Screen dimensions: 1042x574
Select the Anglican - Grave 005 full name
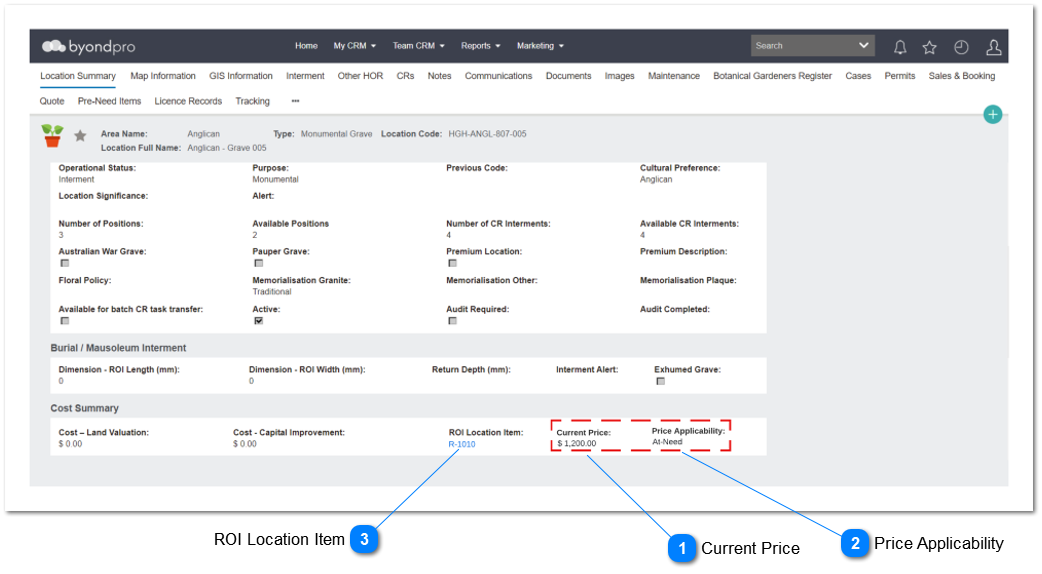click(x=227, y=147)
